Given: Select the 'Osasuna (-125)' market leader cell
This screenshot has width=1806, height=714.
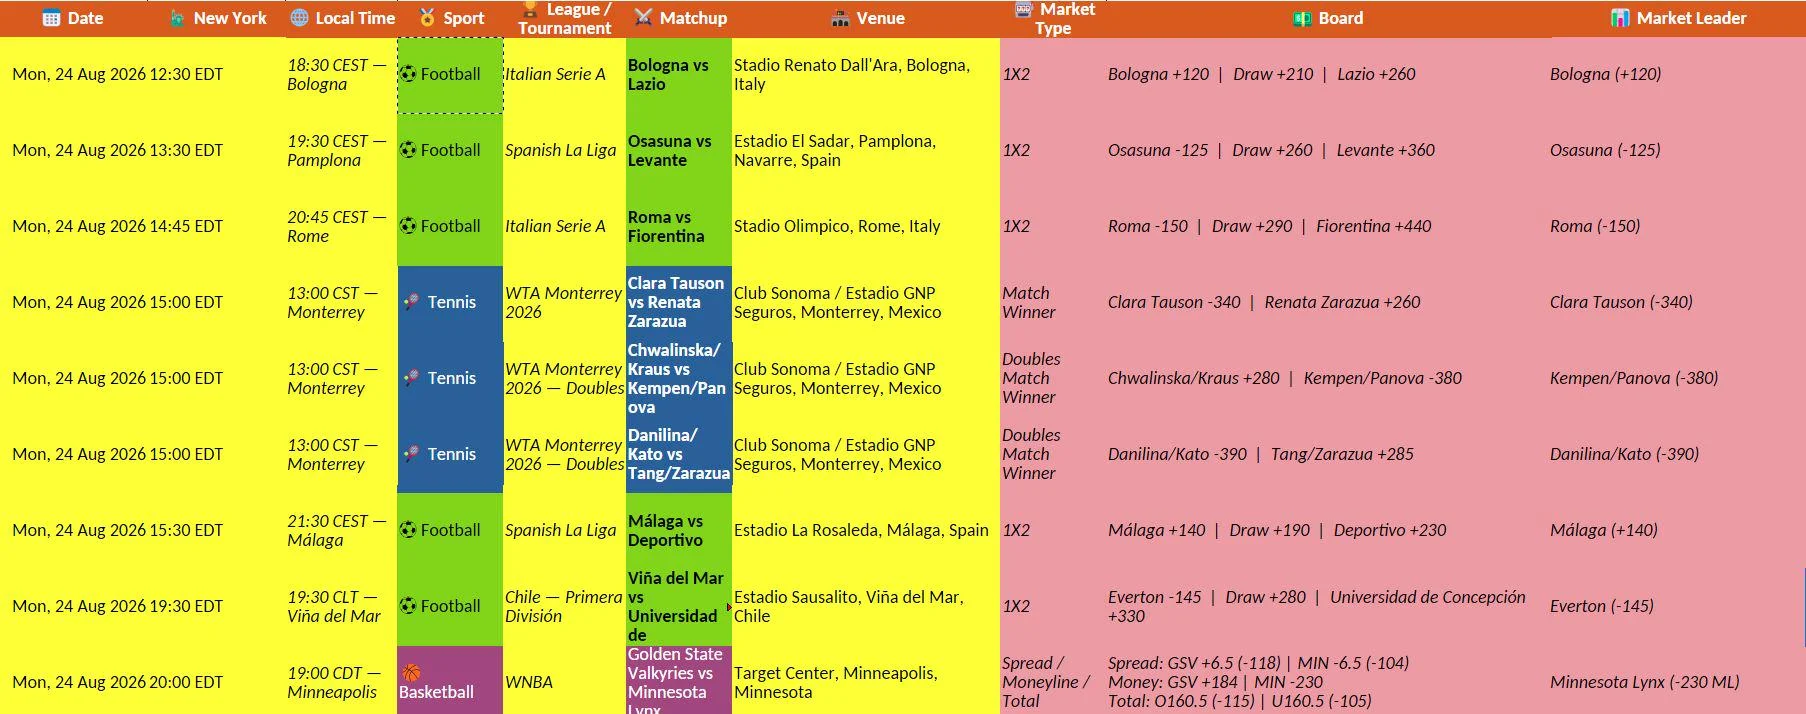Looking at the screenshot, I should click(1677, 150).
